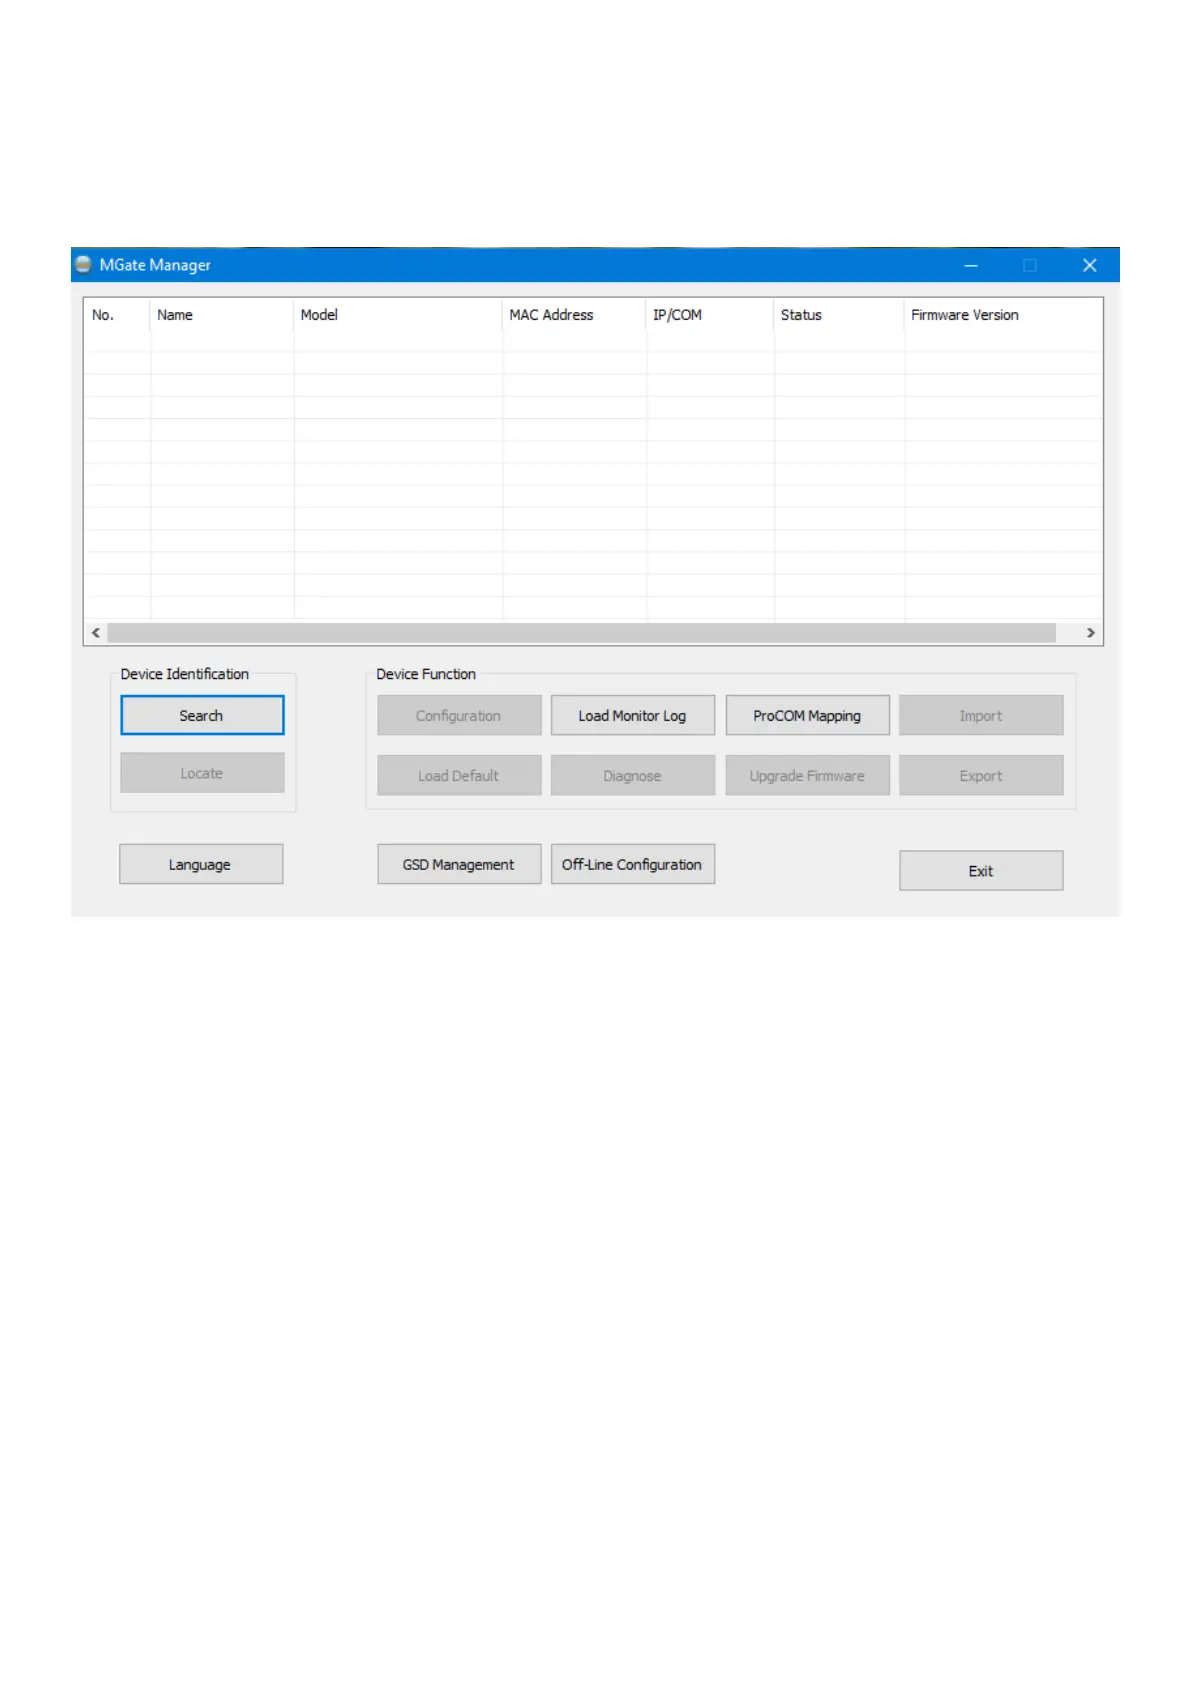Click the Firmware Version column header

click(x=964, y=315)
